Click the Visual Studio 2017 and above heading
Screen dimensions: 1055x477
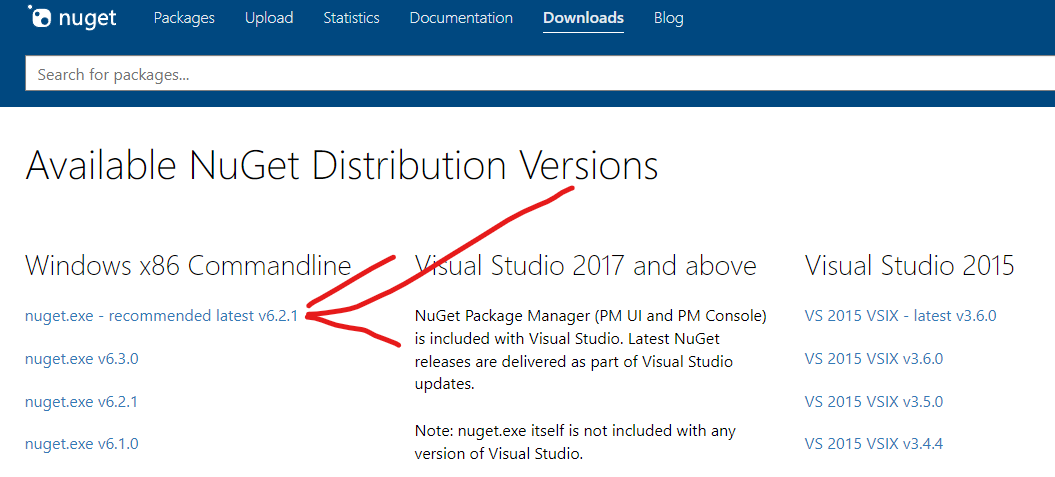pyautogui.click(x=585, y=265)
